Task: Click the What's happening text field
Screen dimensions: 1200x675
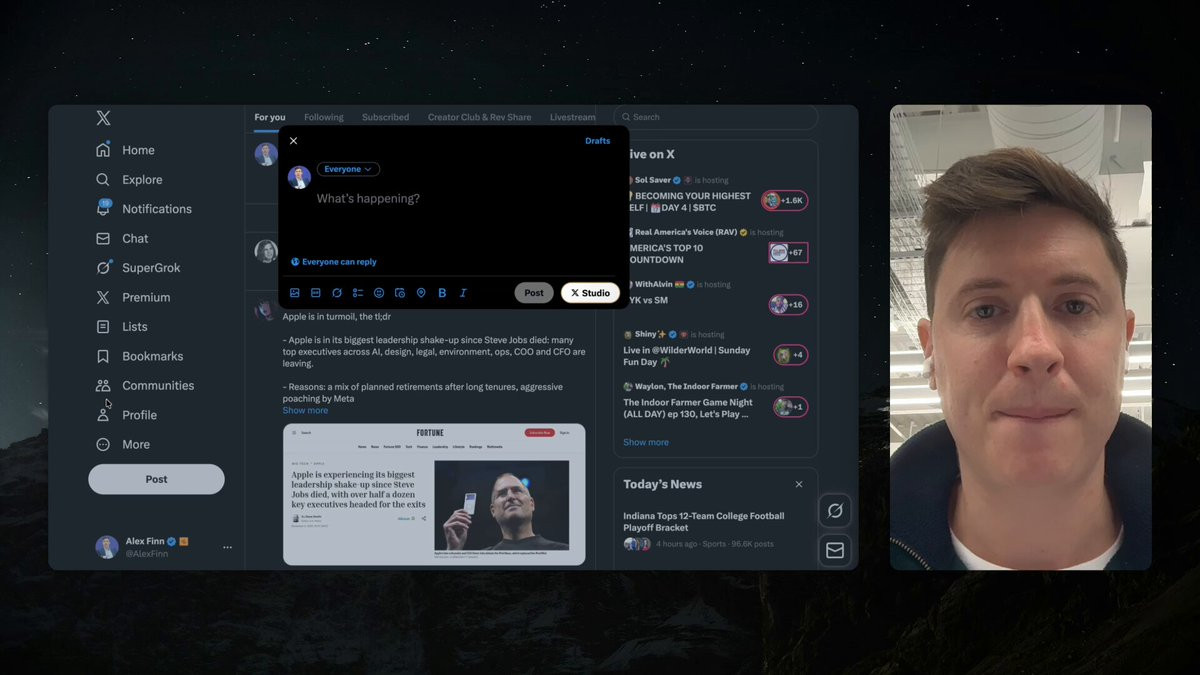Action: pos(368,199)
